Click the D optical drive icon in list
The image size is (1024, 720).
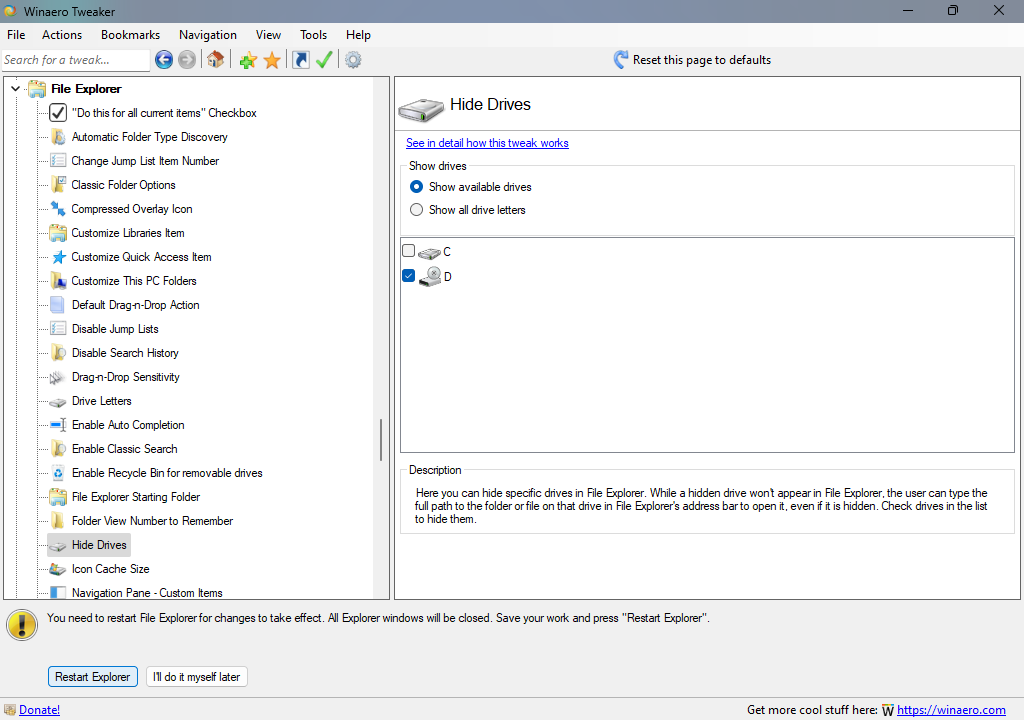430,276
